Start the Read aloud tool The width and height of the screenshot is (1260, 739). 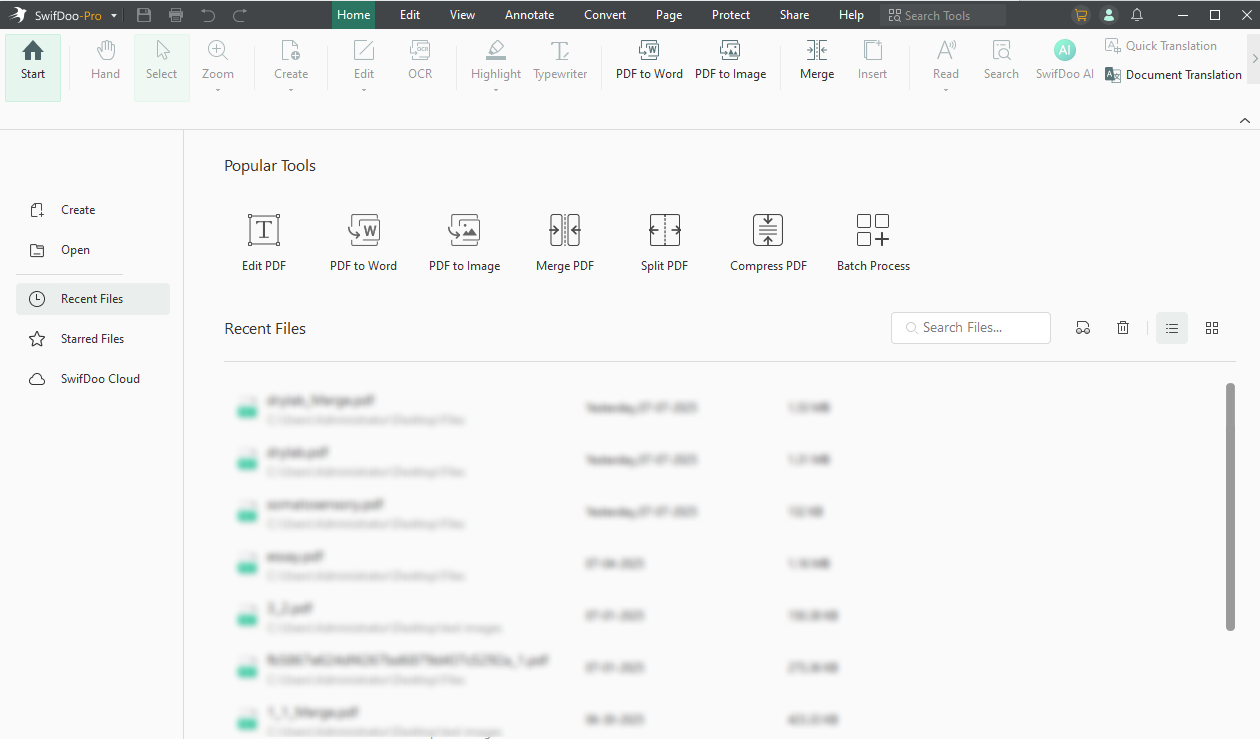pos(946,60)
